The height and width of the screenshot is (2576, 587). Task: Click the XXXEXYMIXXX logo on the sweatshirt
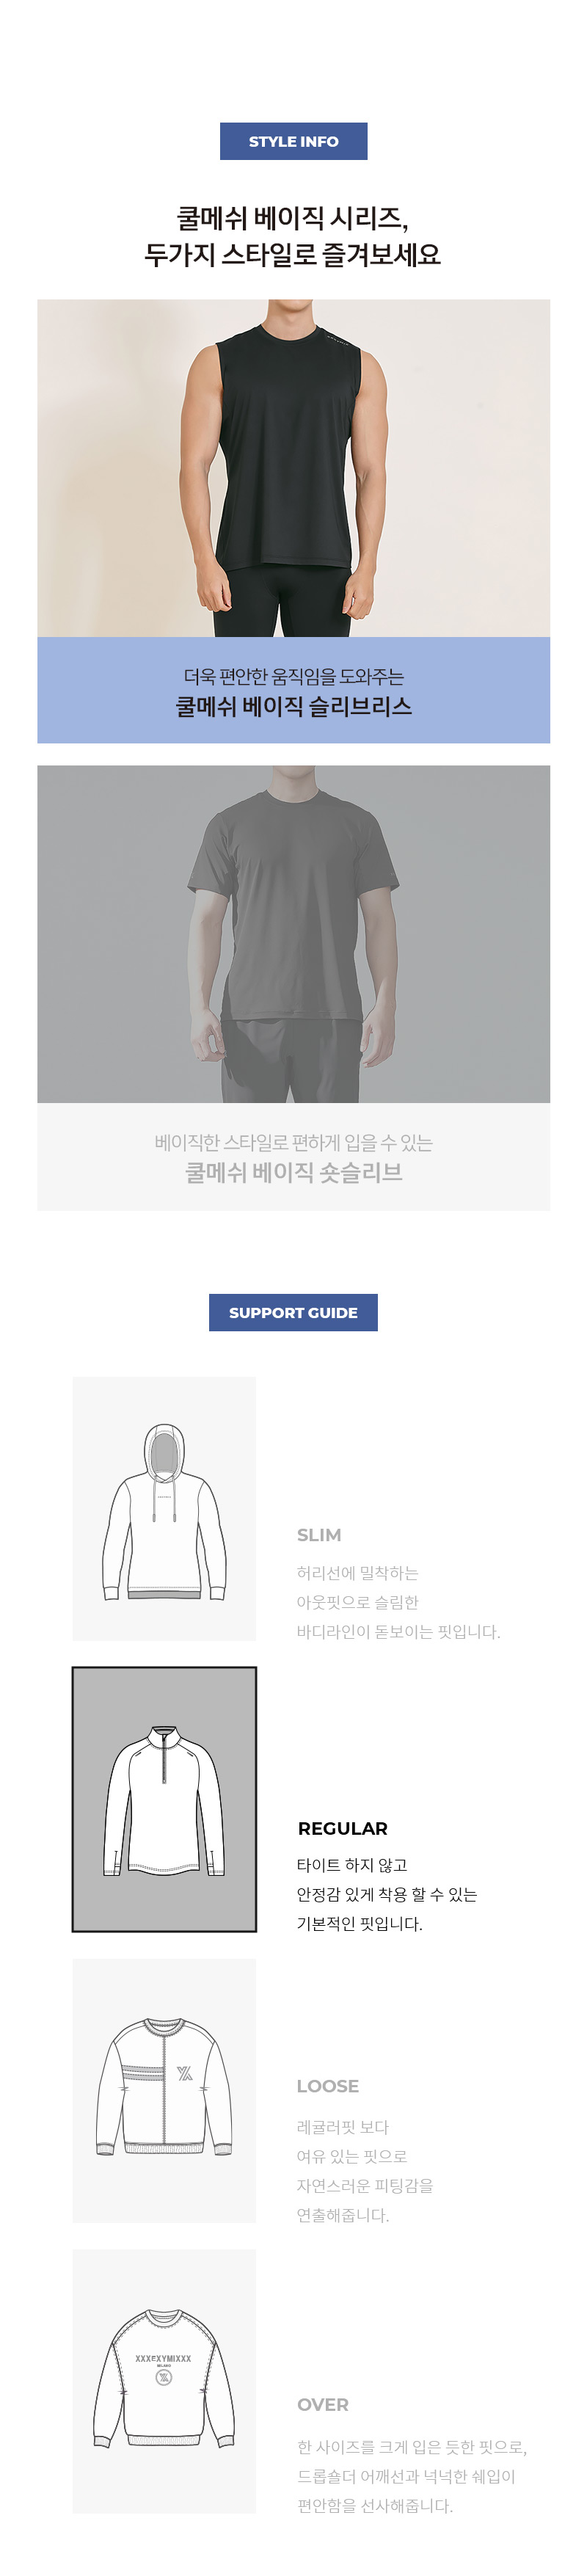coord(163,2358)
